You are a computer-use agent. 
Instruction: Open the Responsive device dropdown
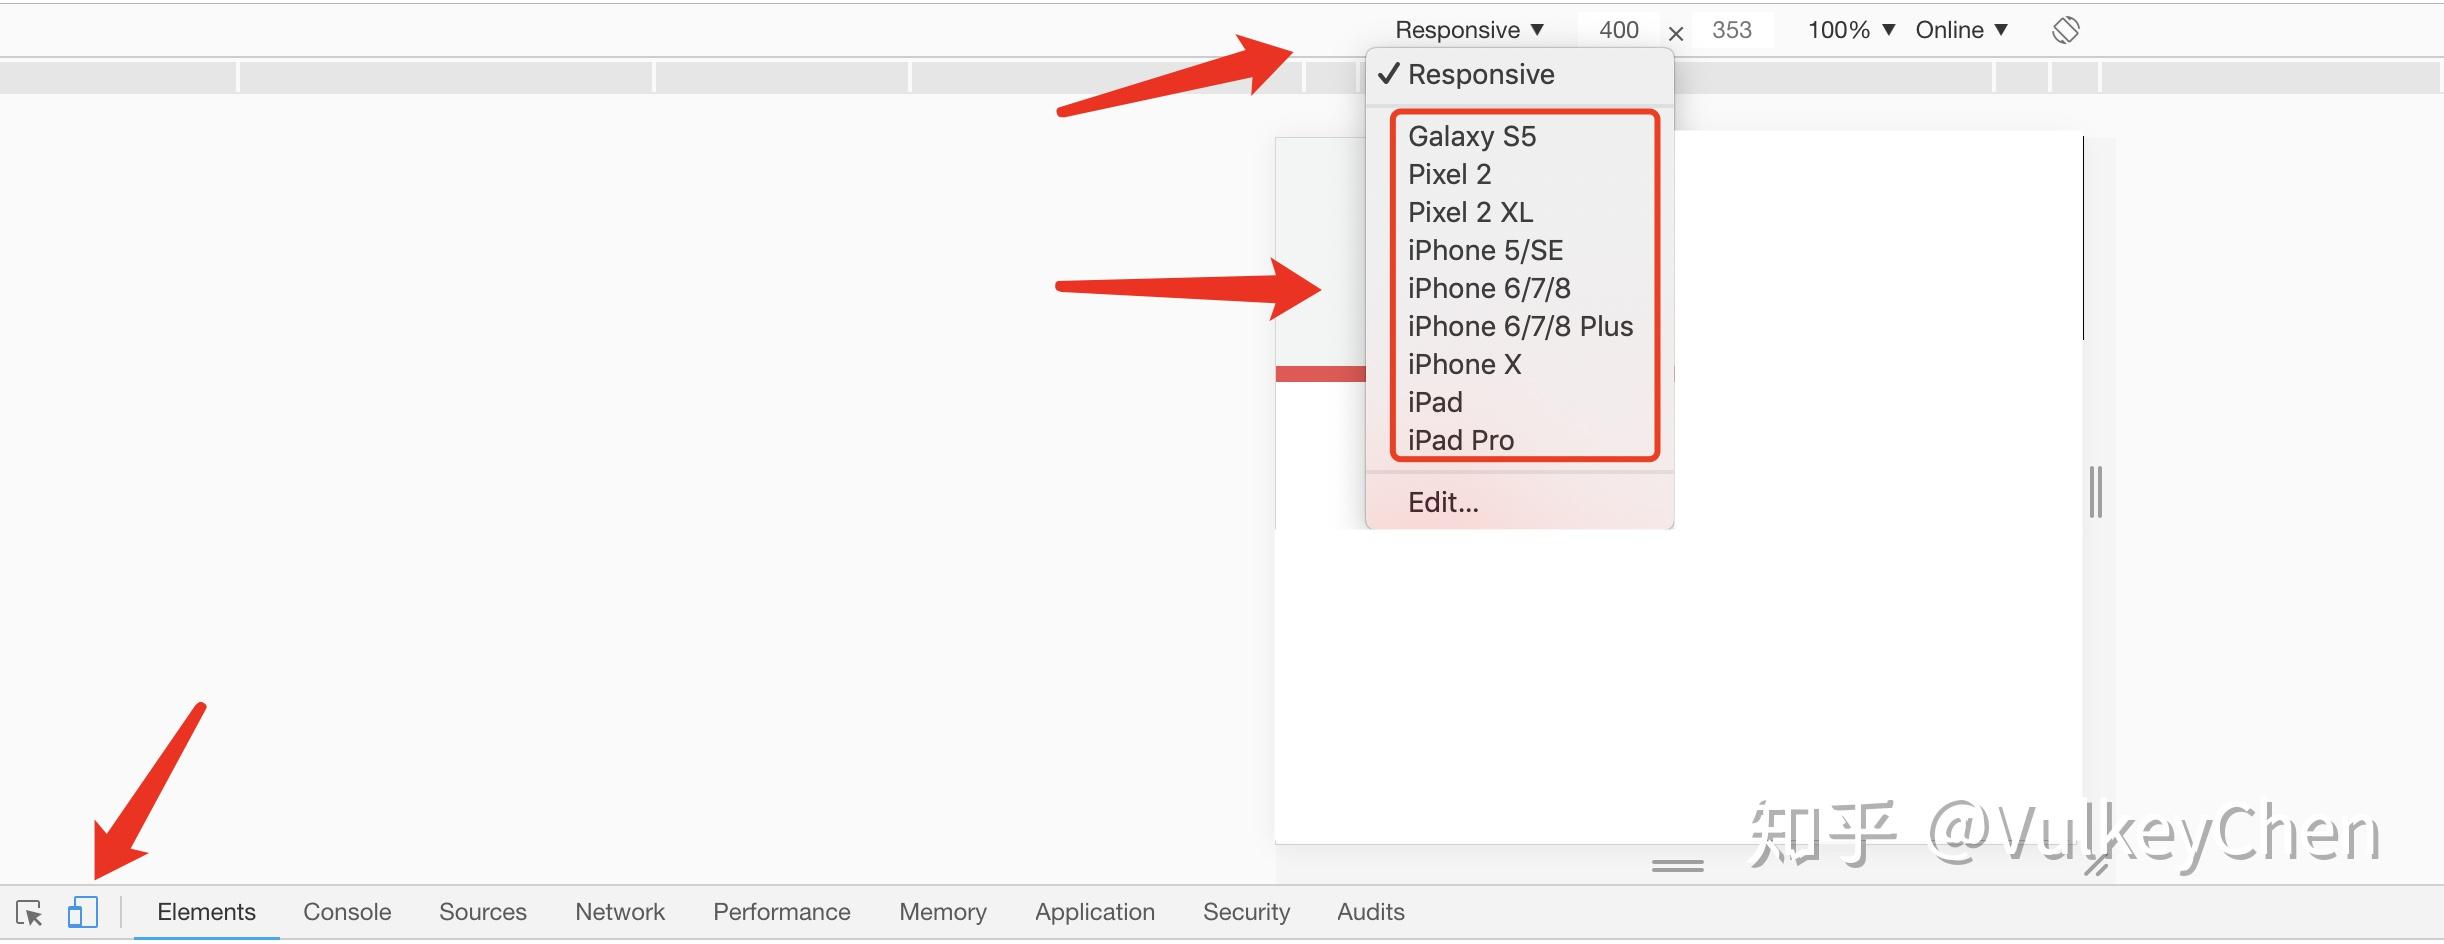point(1469,30)
